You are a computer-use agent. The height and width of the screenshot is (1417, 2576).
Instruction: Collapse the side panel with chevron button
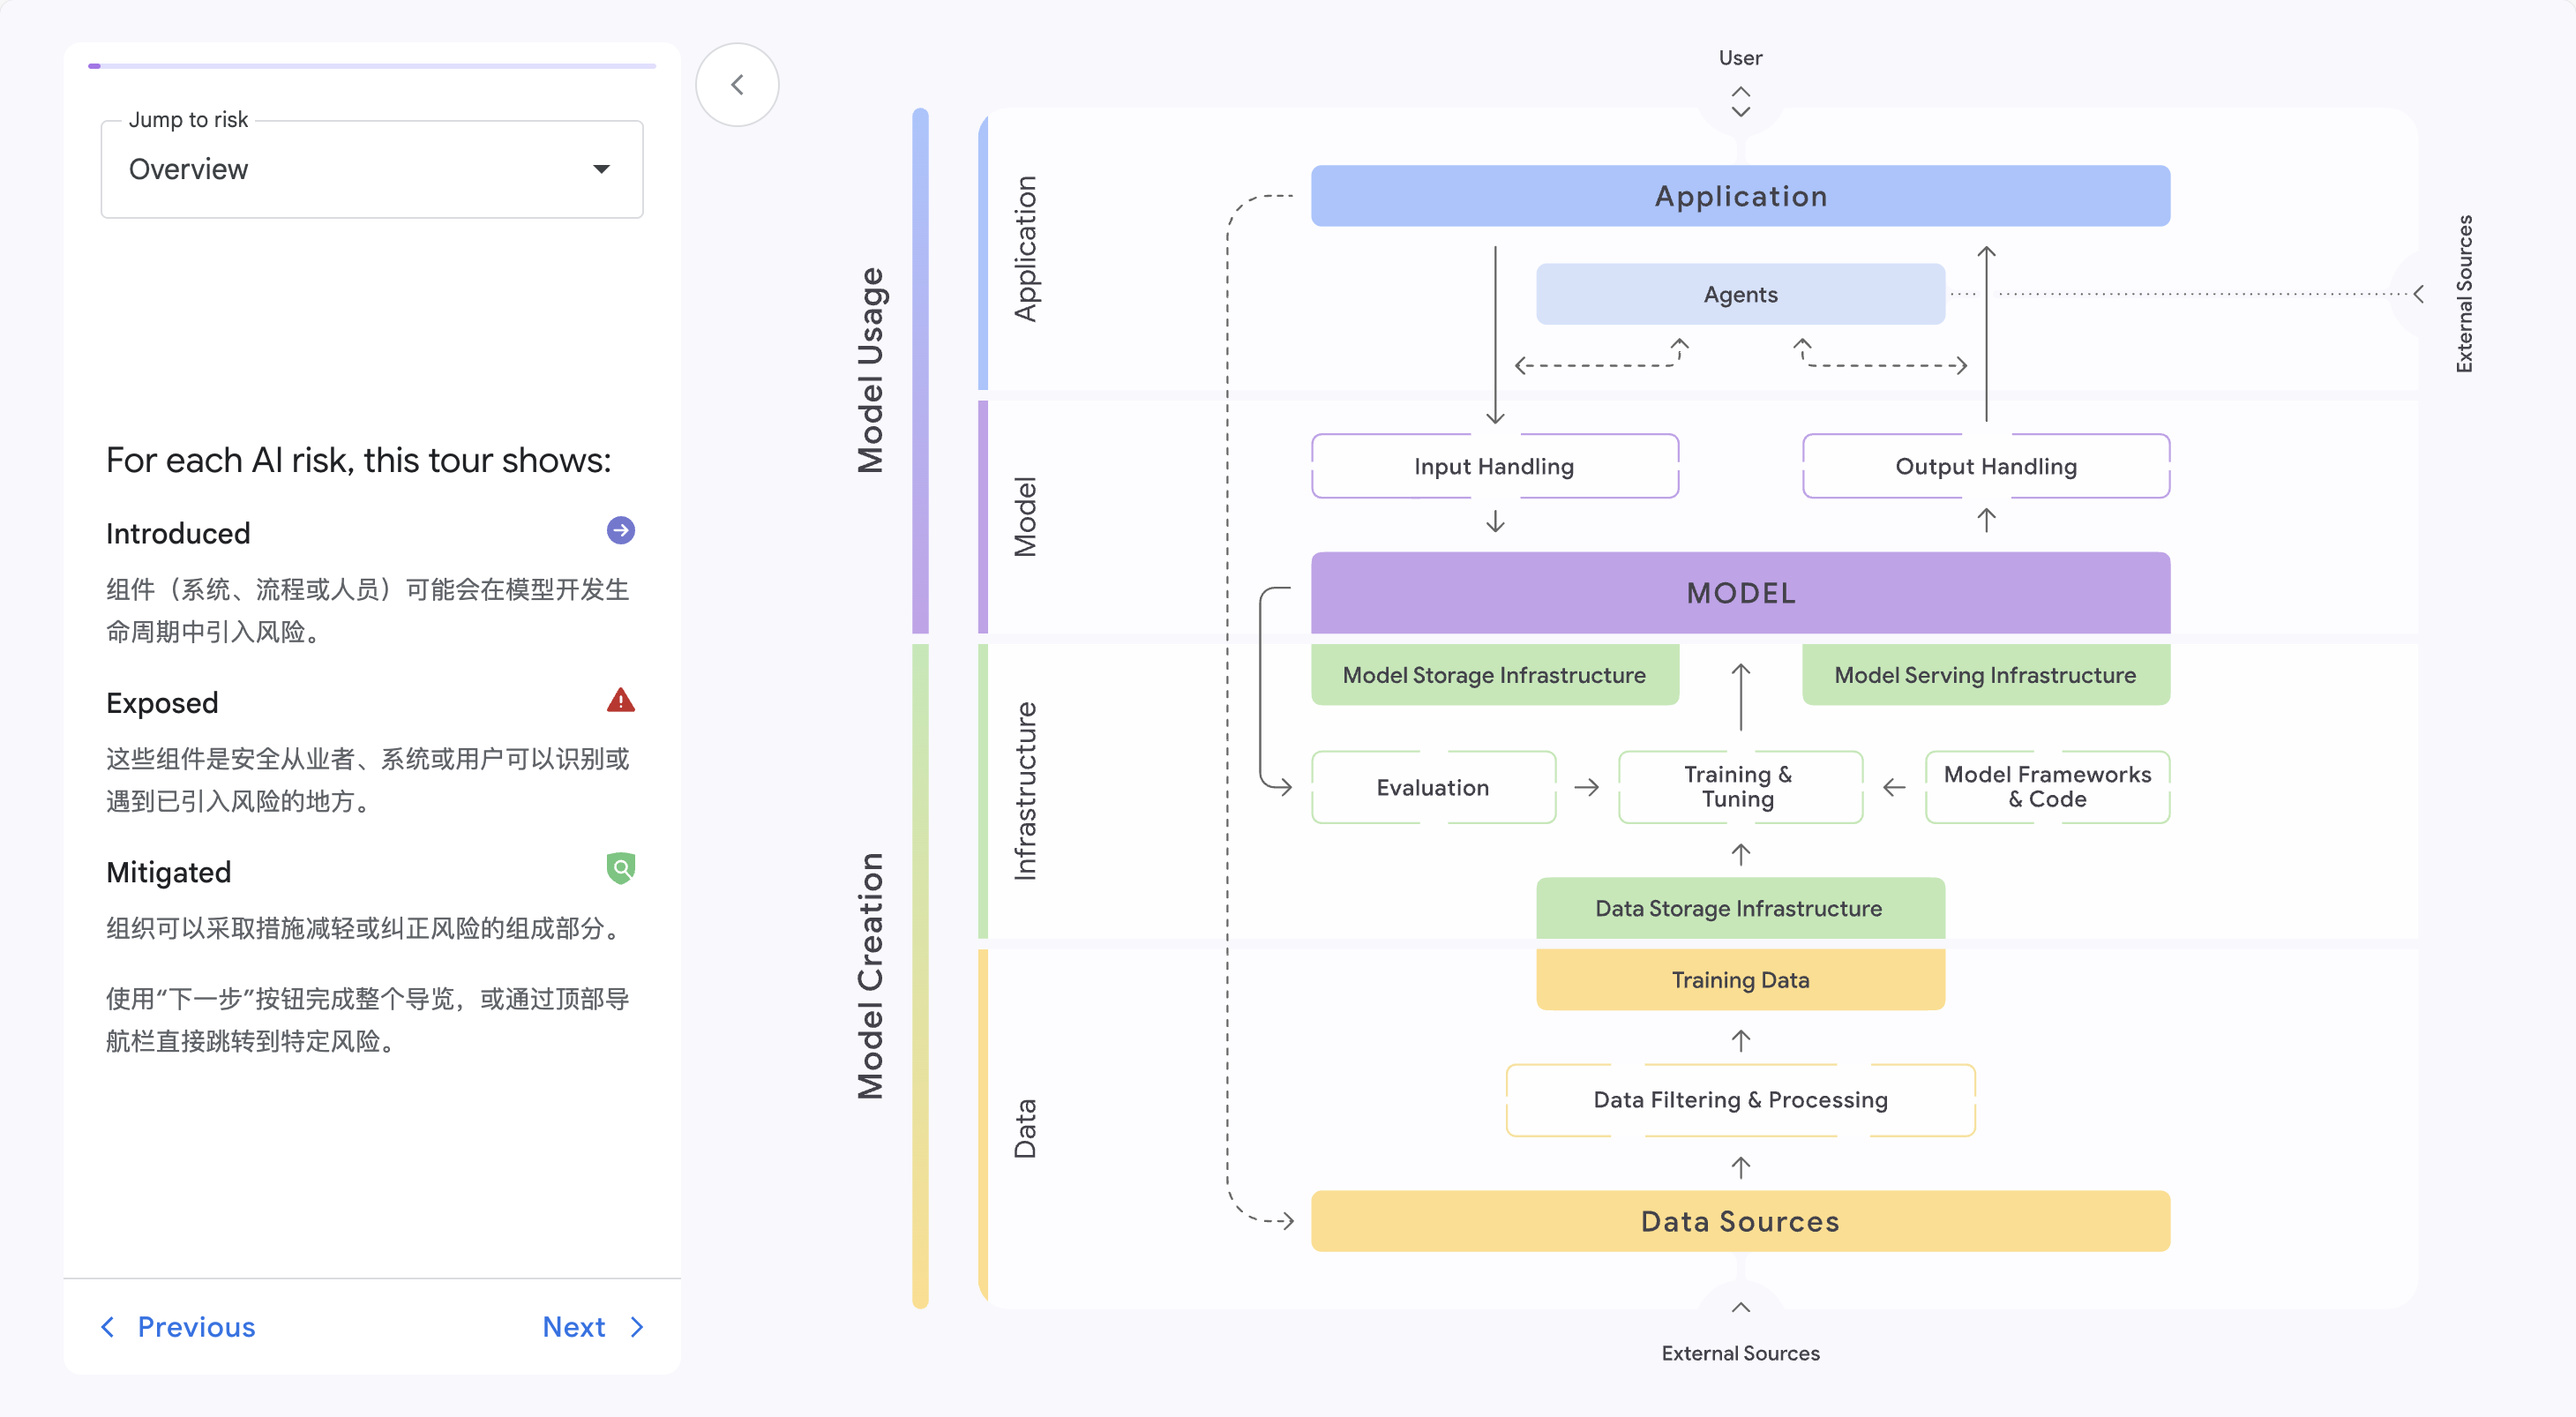tap(737, 85)
